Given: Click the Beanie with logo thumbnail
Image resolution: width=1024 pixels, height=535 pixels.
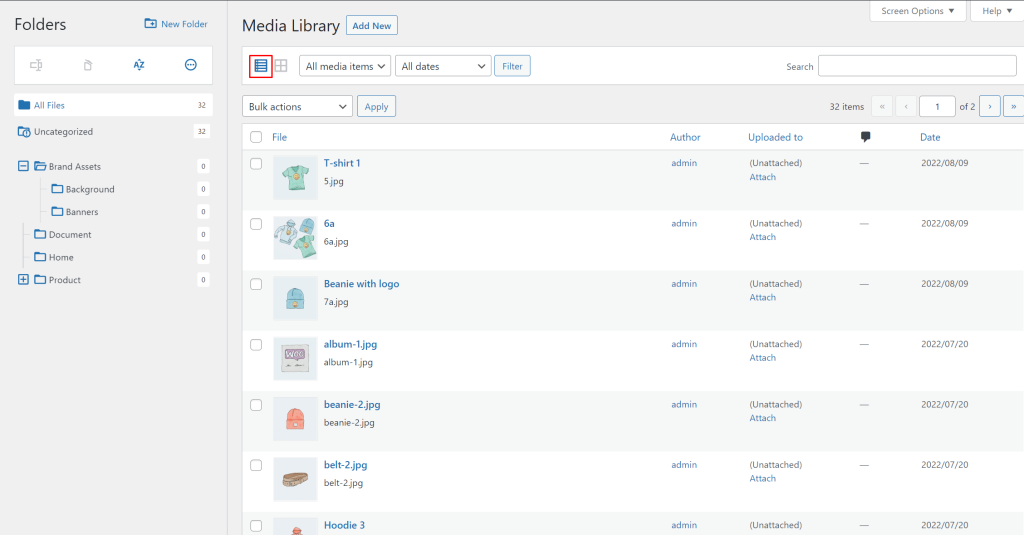Looking at the screenshot, I should point(295,298).
